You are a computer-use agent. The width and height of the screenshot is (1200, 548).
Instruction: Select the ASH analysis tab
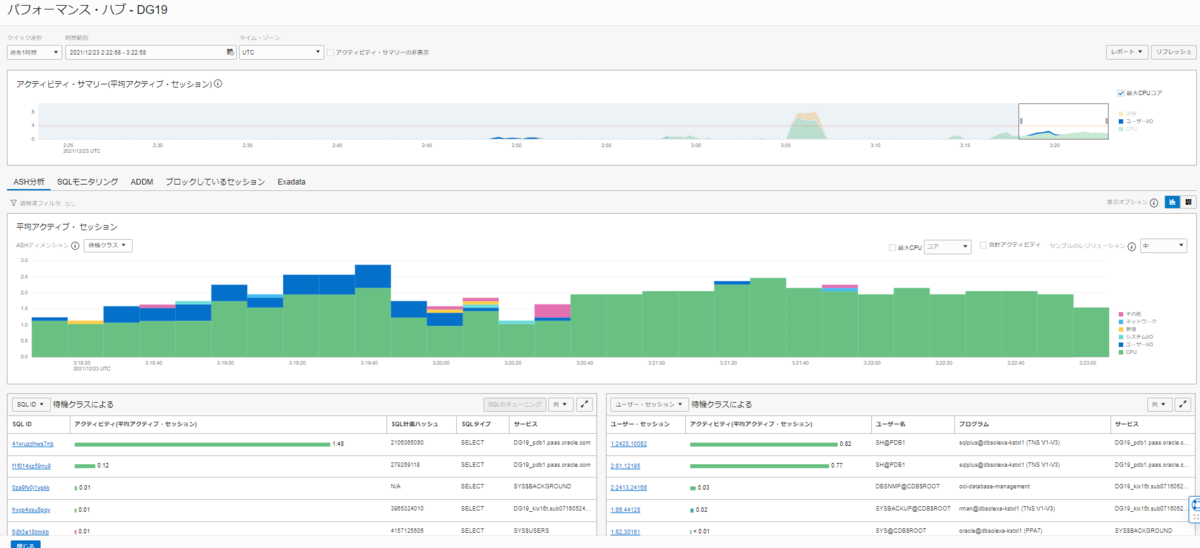click(x=29, y=182)
